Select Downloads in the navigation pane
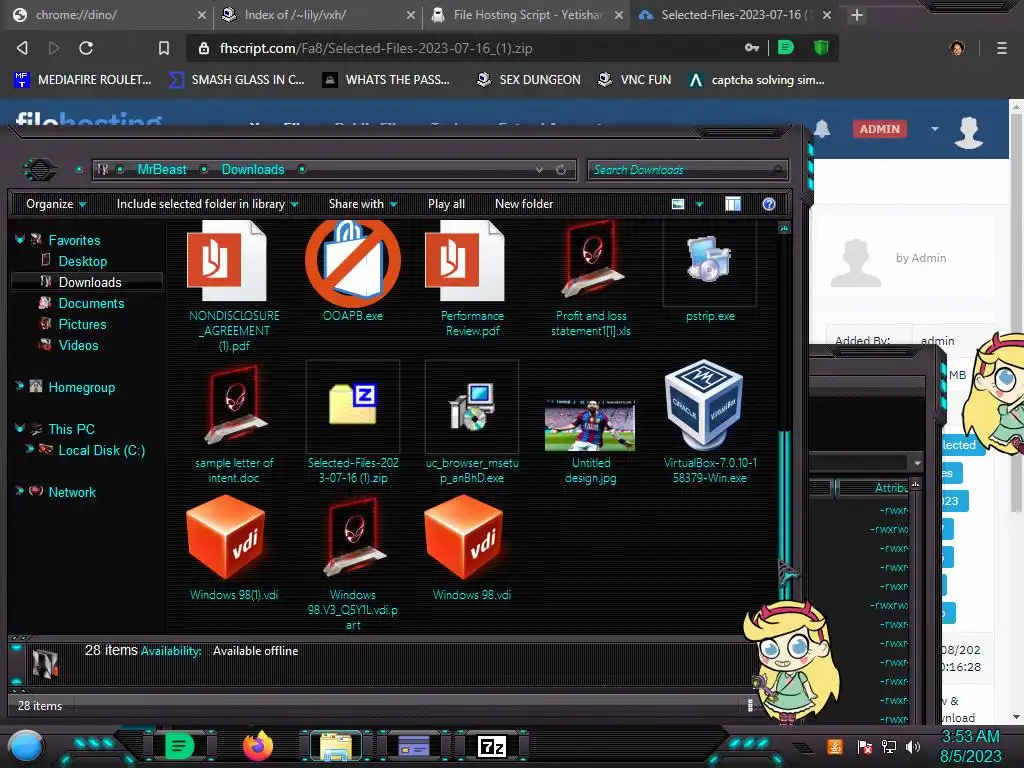The height and width of the screenshot is (768, 1024). tap(89, 282)
